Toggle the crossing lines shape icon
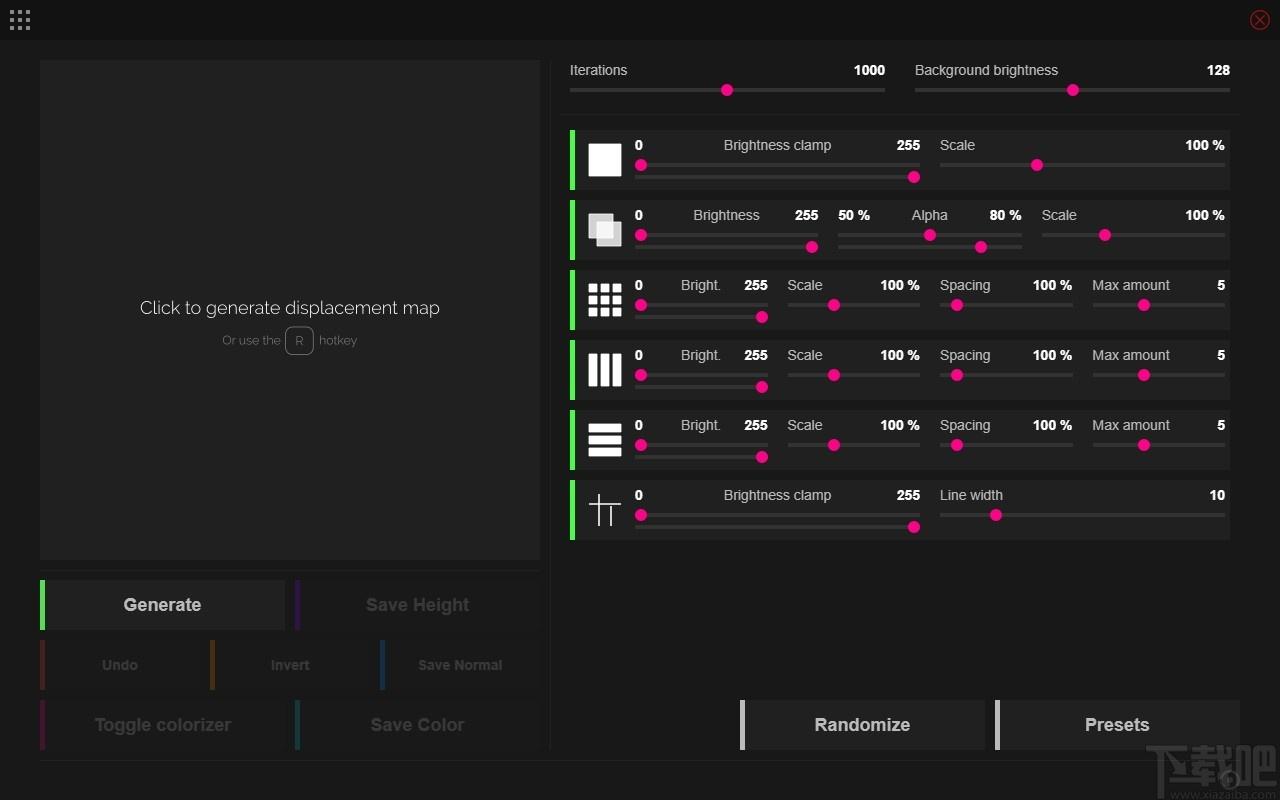Screen dimensions: 1280x800 coord(605,510)
